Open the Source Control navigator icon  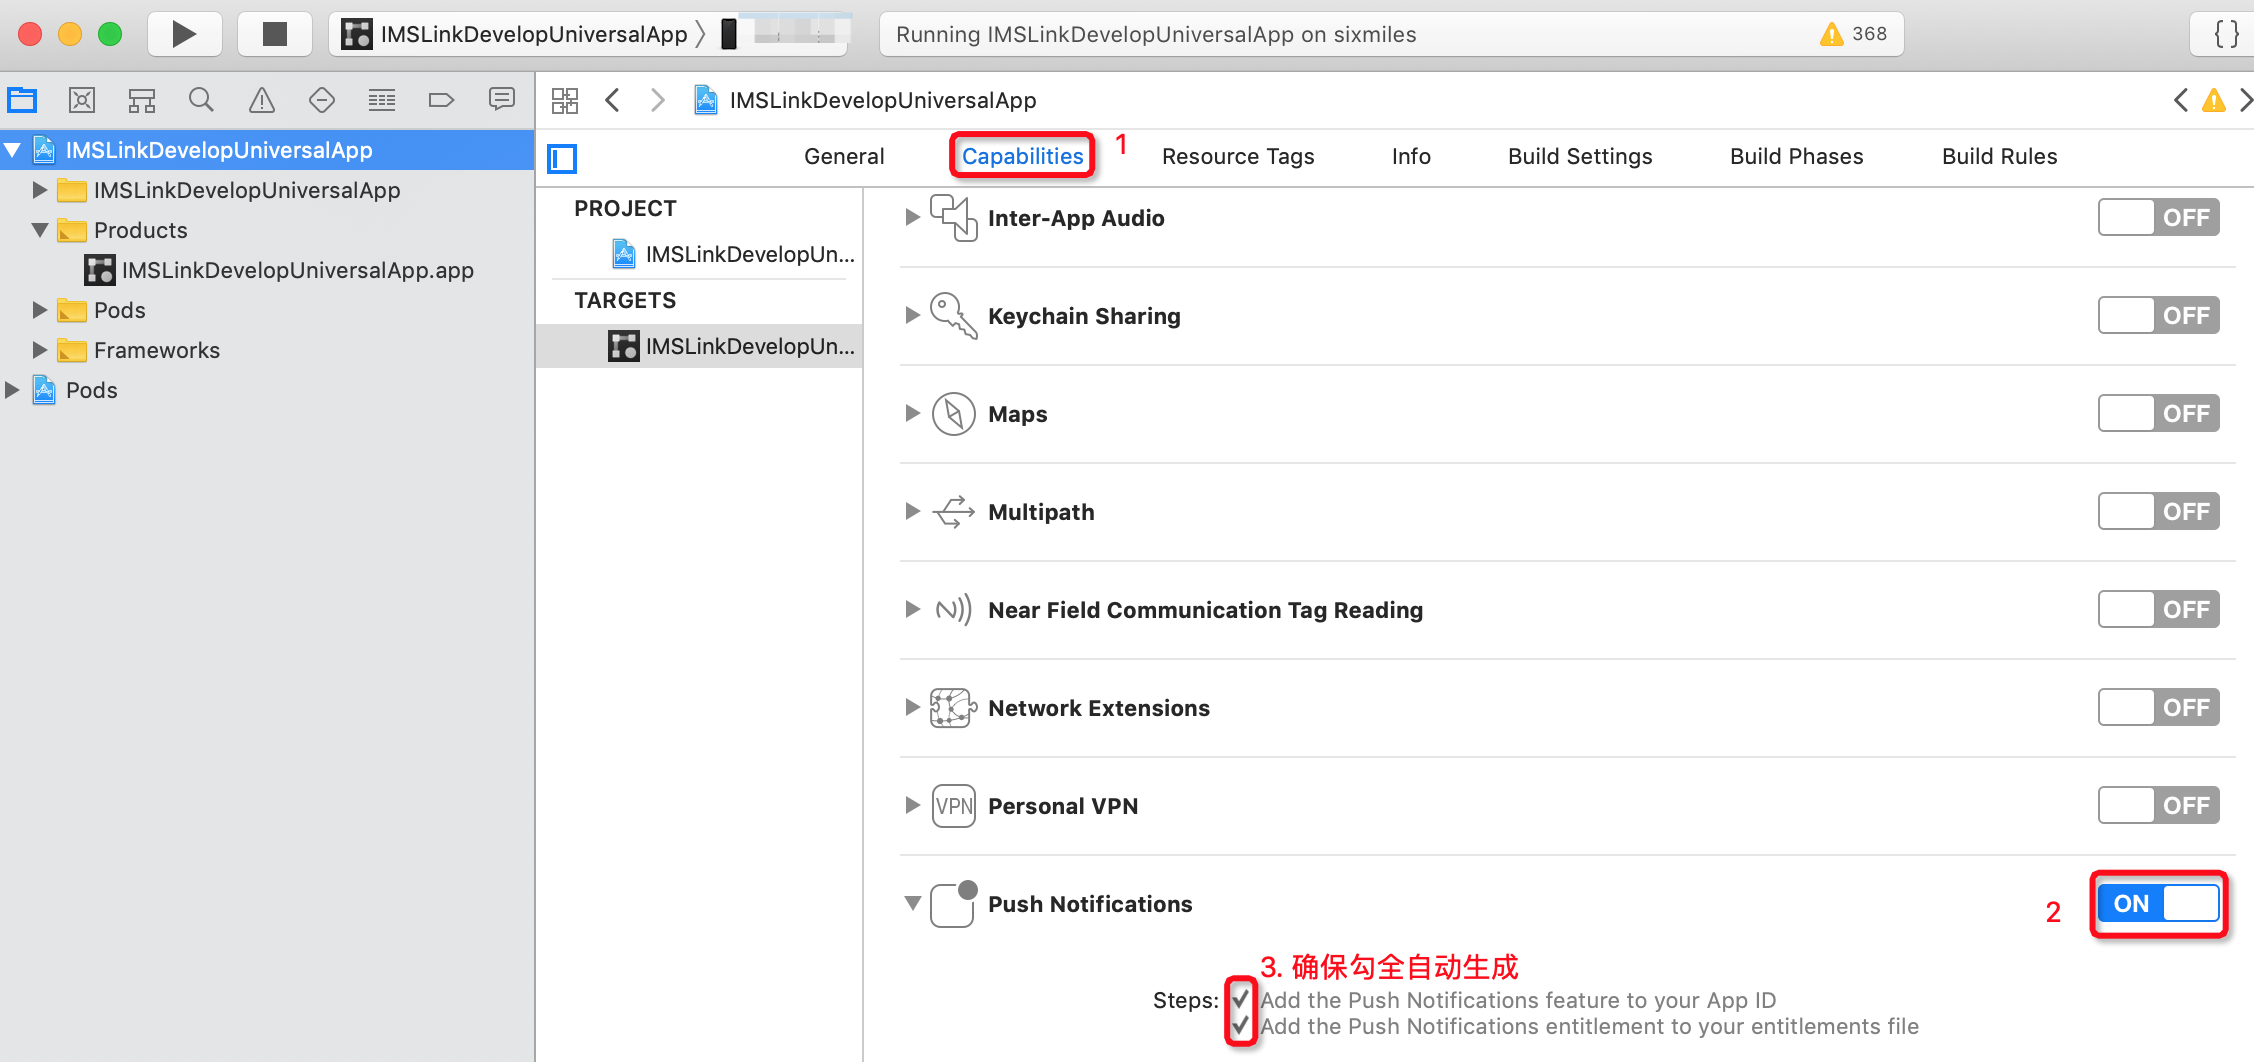(81, 100)
